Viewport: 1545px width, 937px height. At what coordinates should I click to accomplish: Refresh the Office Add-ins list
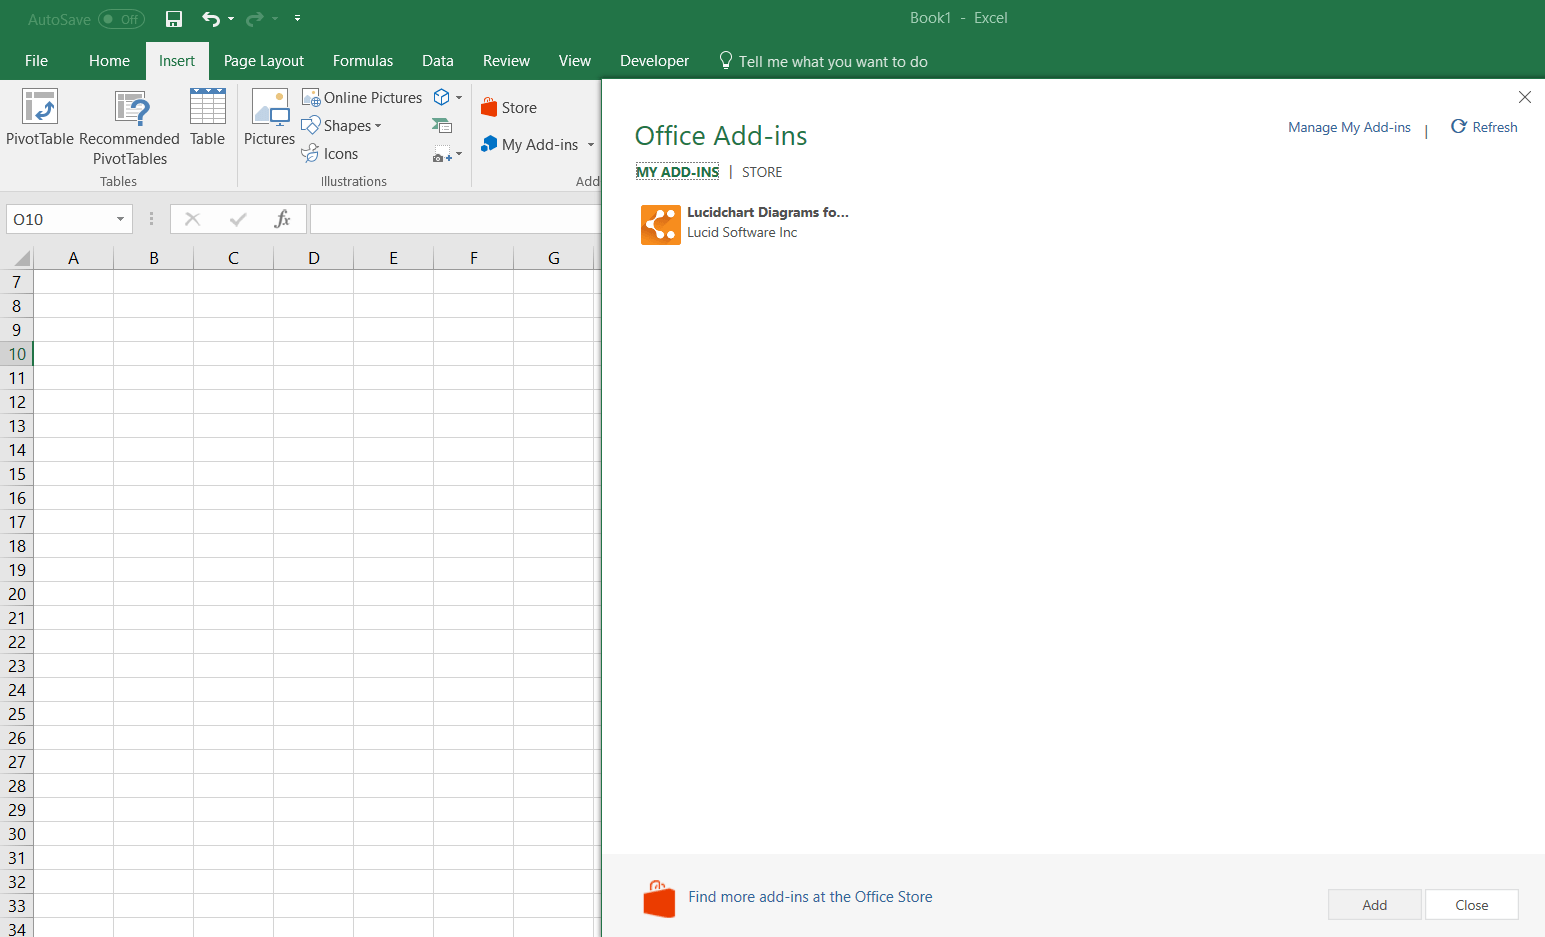point(1484,126)
